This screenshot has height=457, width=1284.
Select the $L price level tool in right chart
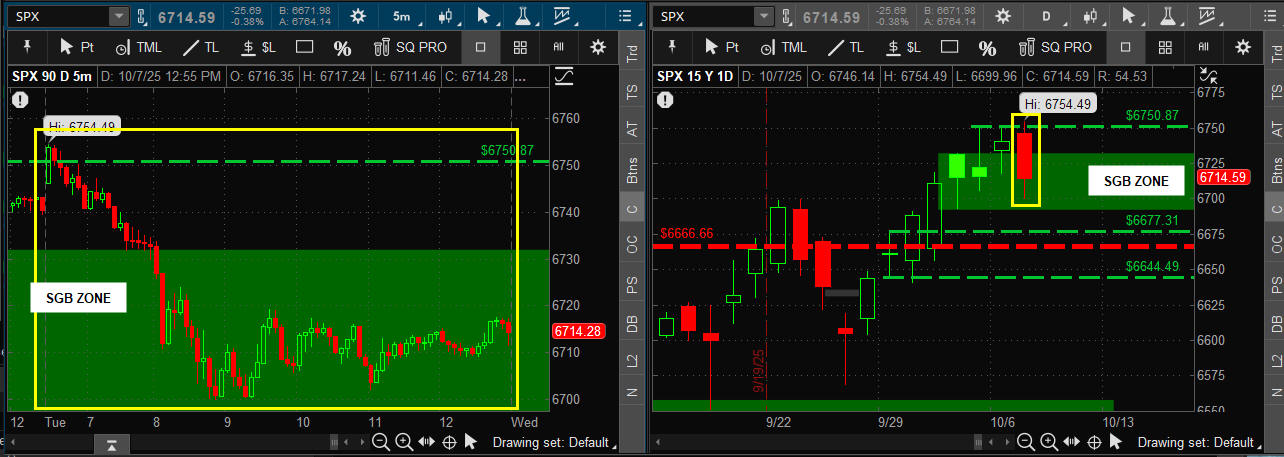coord(904,47)
